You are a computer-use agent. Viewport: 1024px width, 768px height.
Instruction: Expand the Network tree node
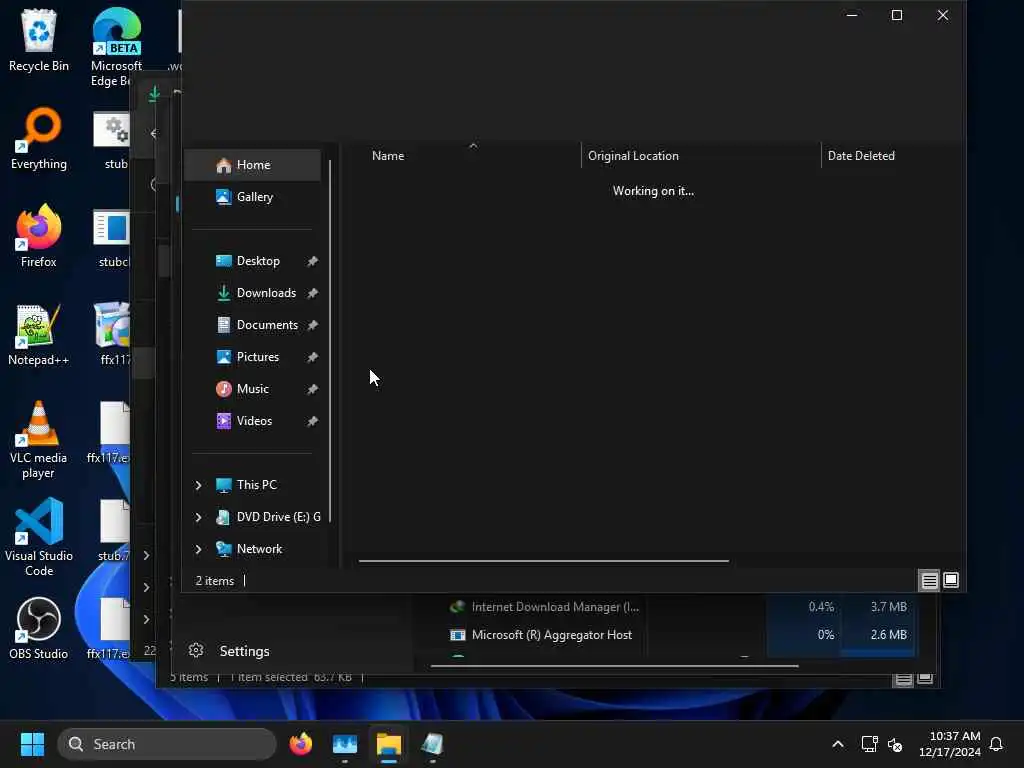[199, 549]
